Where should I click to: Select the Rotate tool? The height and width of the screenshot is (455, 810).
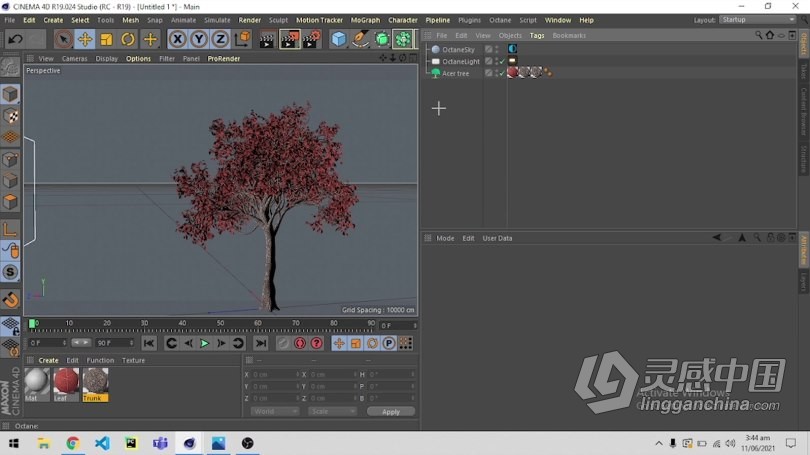point(128,39)
